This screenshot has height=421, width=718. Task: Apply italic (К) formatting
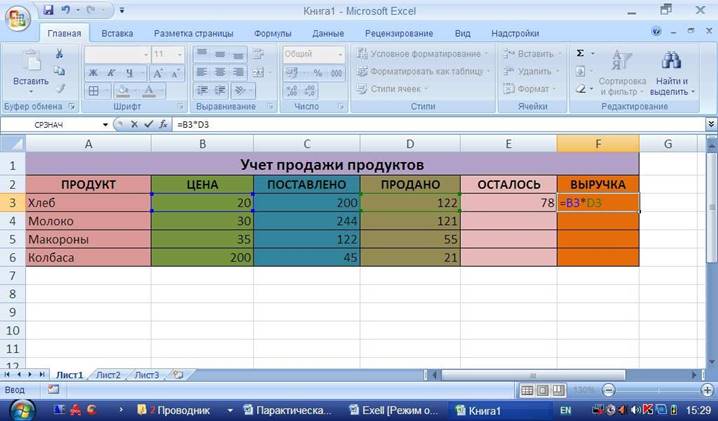pyautogui.click(x=111, y=73)
